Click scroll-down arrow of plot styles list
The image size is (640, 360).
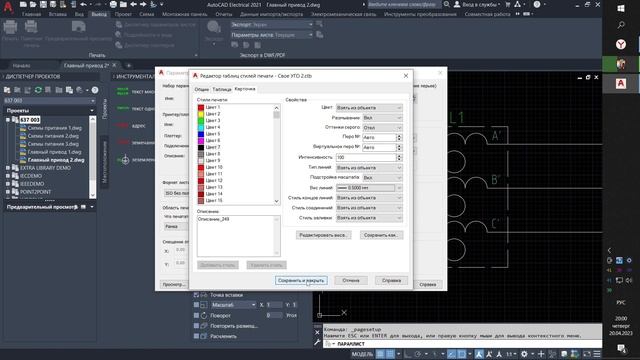[276, 201]
